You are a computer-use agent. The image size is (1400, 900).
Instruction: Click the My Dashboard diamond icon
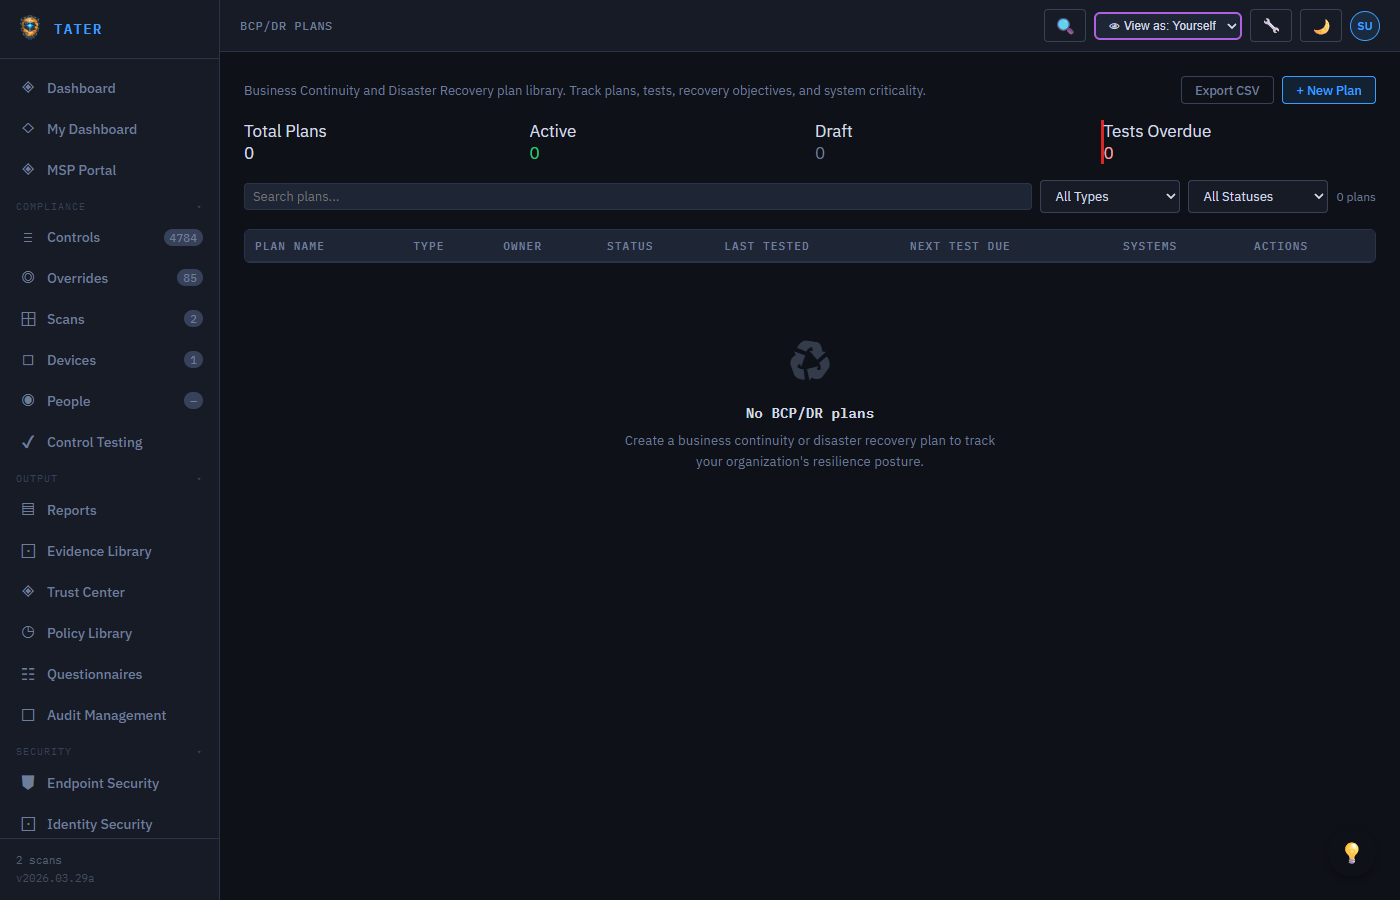(28, 129)
